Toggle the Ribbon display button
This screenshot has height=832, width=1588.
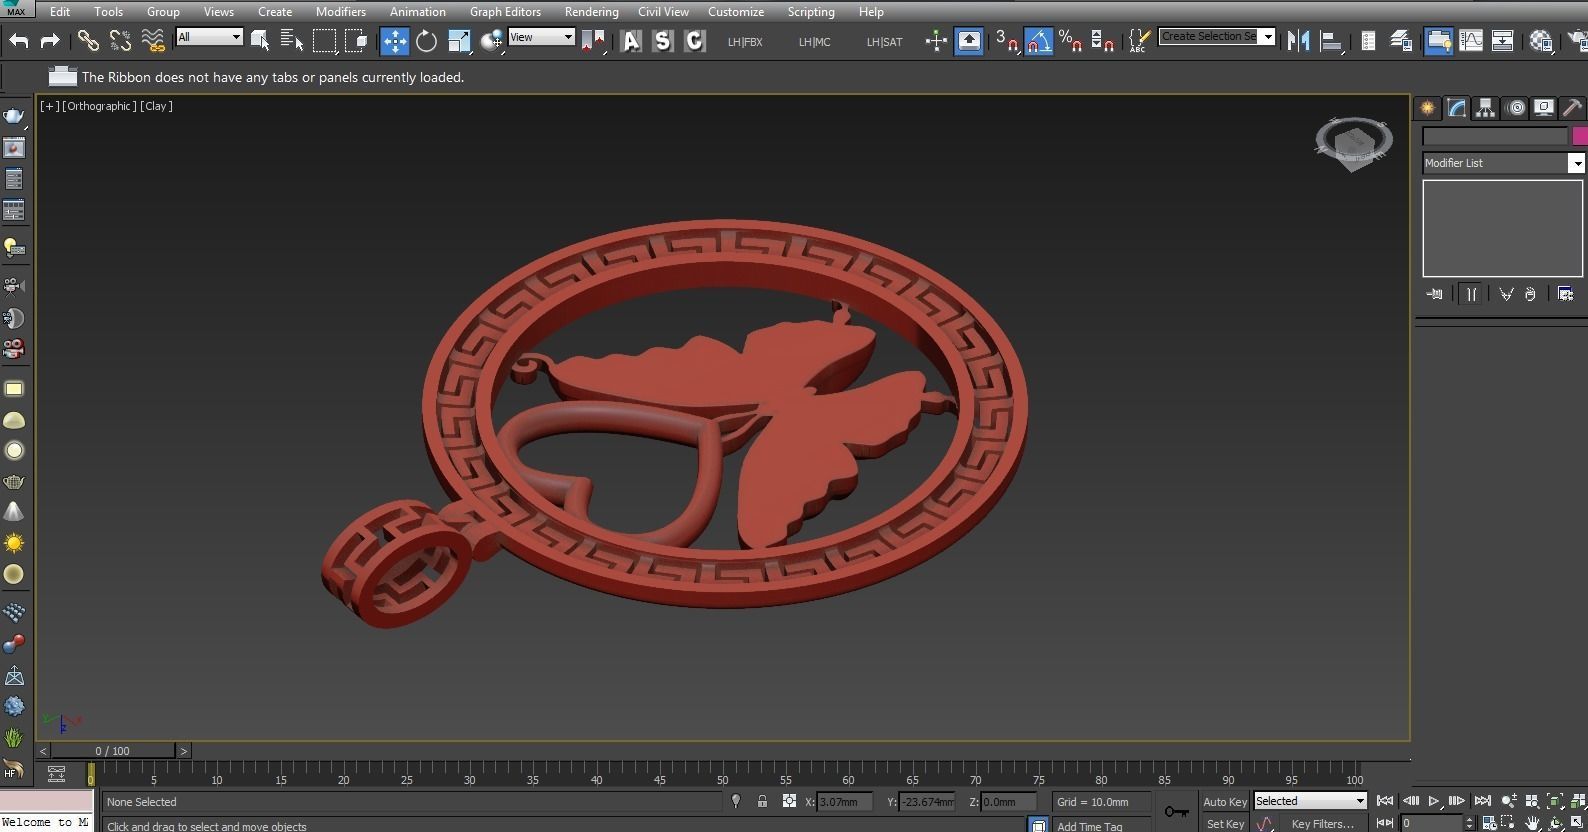1439,41
